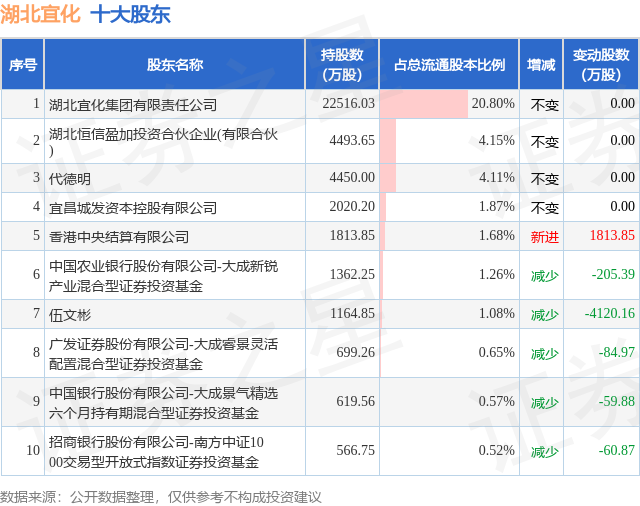Viewport: 640px width, 506px height.
Task: Click the red 新进 status
Action: pos(544,237)
